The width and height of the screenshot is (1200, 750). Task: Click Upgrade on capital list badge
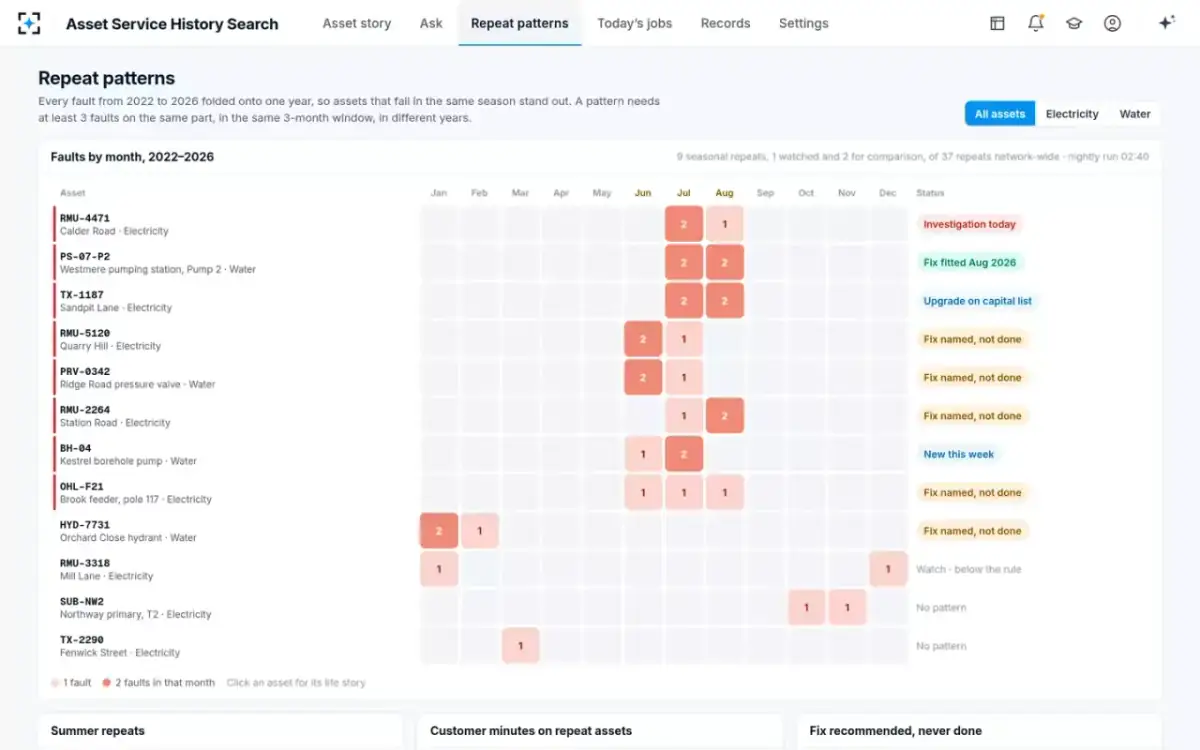click(x=977, y=301)
